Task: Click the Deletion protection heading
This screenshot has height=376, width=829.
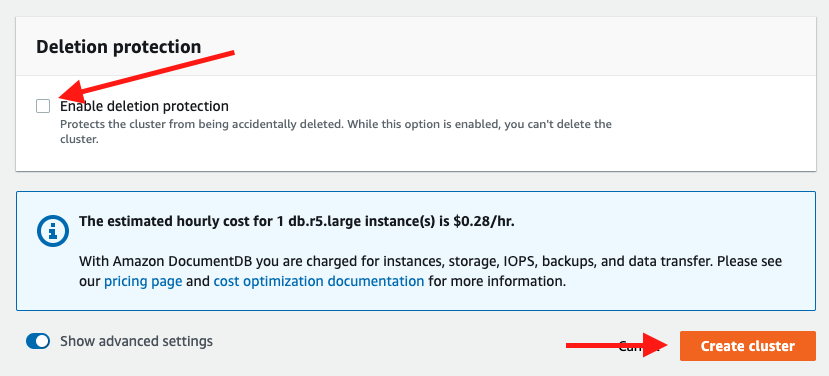Action: (x=118, y=47)
